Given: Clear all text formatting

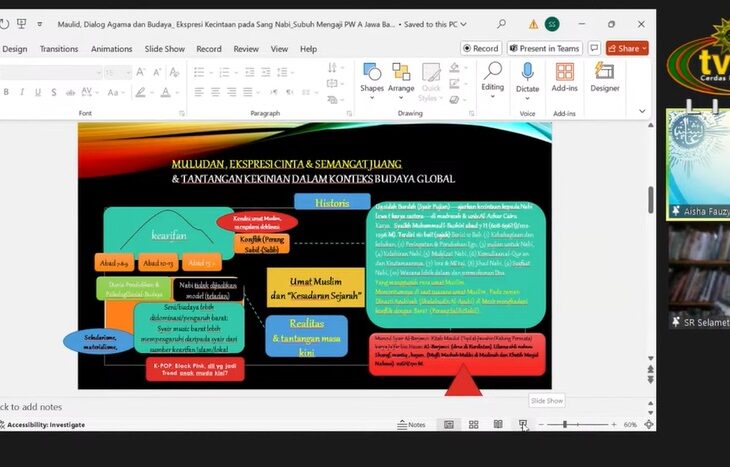Looking at the screenshot, I should 175,72.
